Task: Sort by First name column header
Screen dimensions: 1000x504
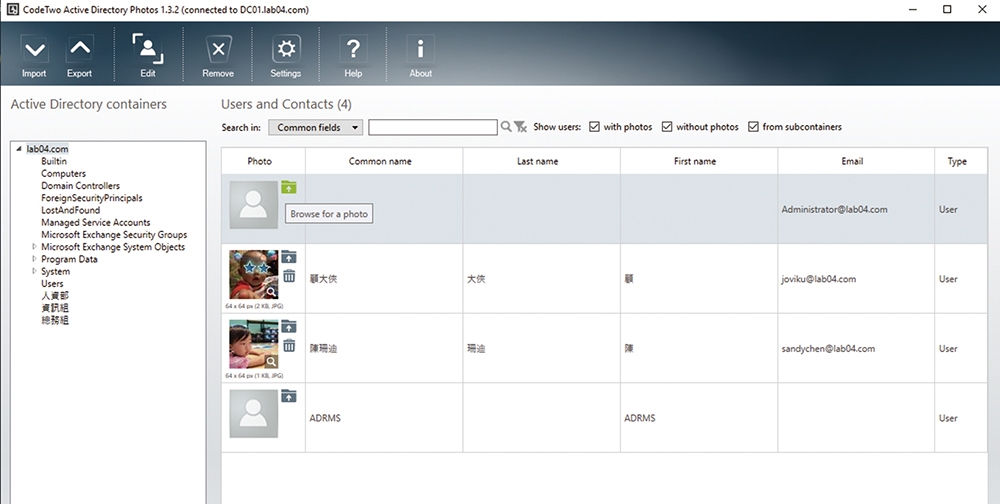Action: (x=699, y=161)
